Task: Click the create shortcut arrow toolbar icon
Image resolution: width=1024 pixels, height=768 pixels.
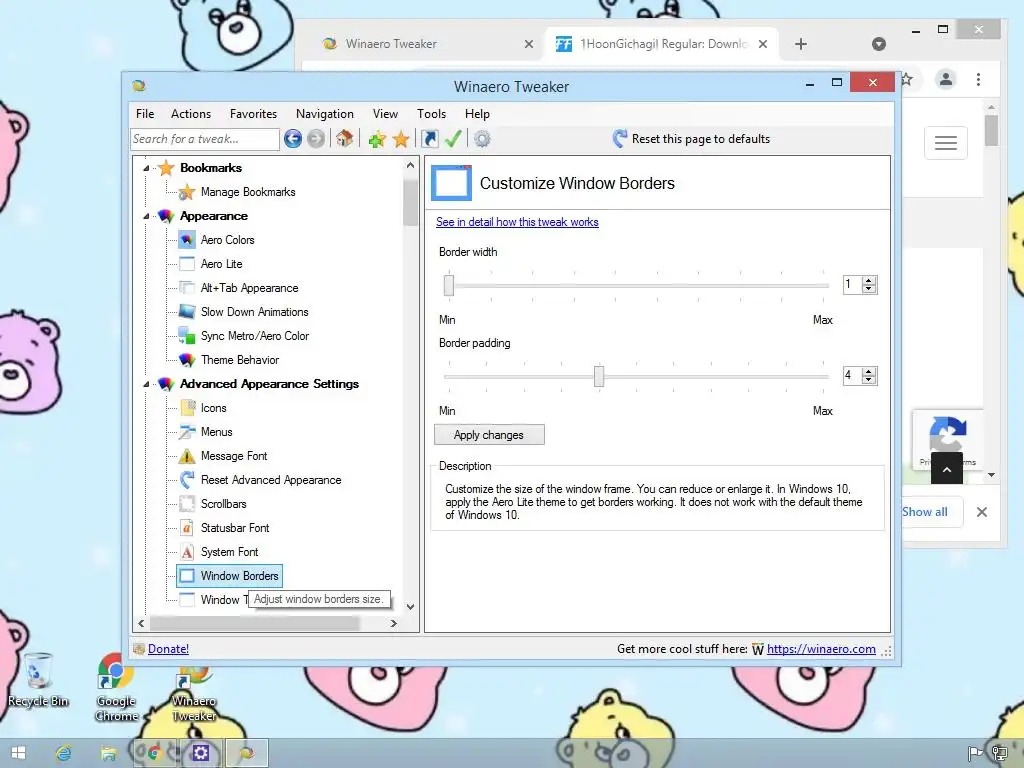Action: (430, 138)
